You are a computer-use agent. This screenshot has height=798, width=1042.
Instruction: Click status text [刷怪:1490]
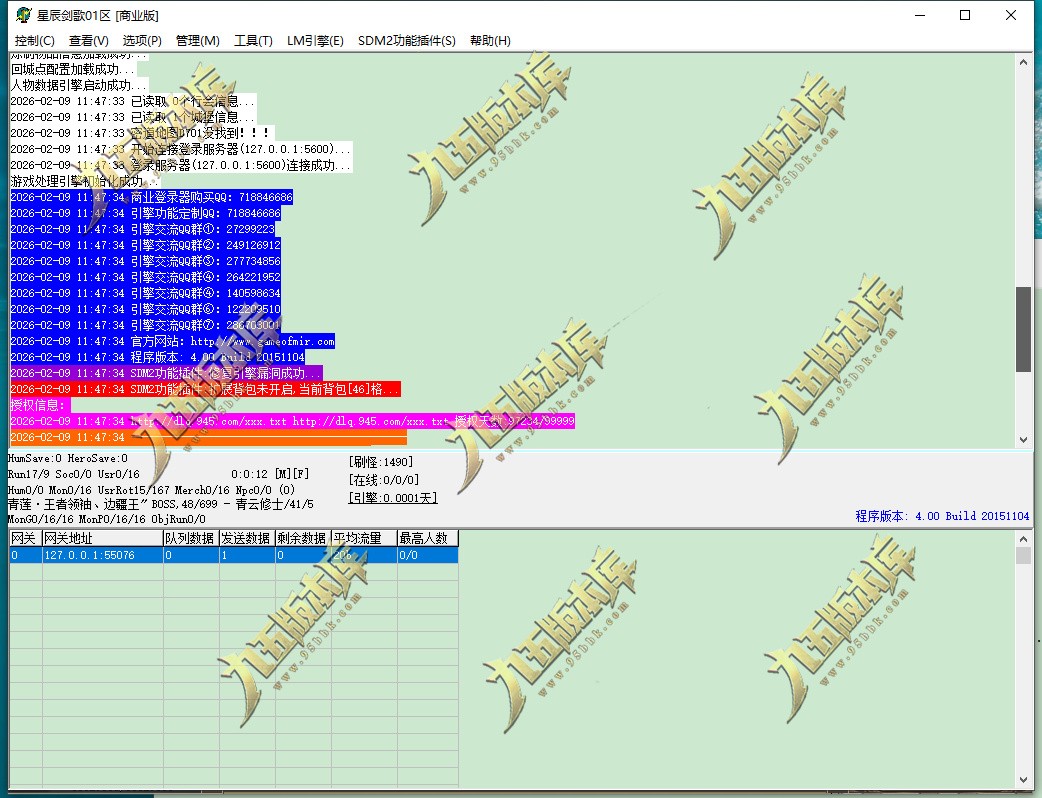tap(381, 462)
